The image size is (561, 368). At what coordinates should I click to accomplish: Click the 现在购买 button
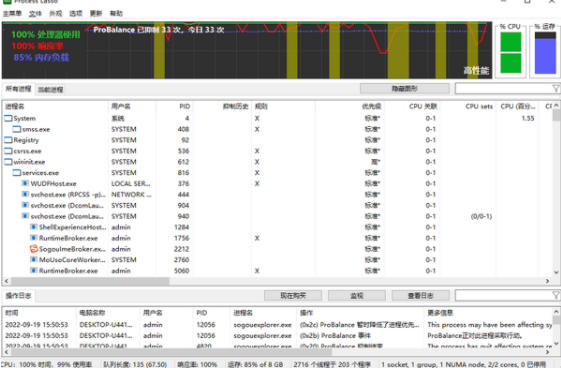(x=293, y=295)
